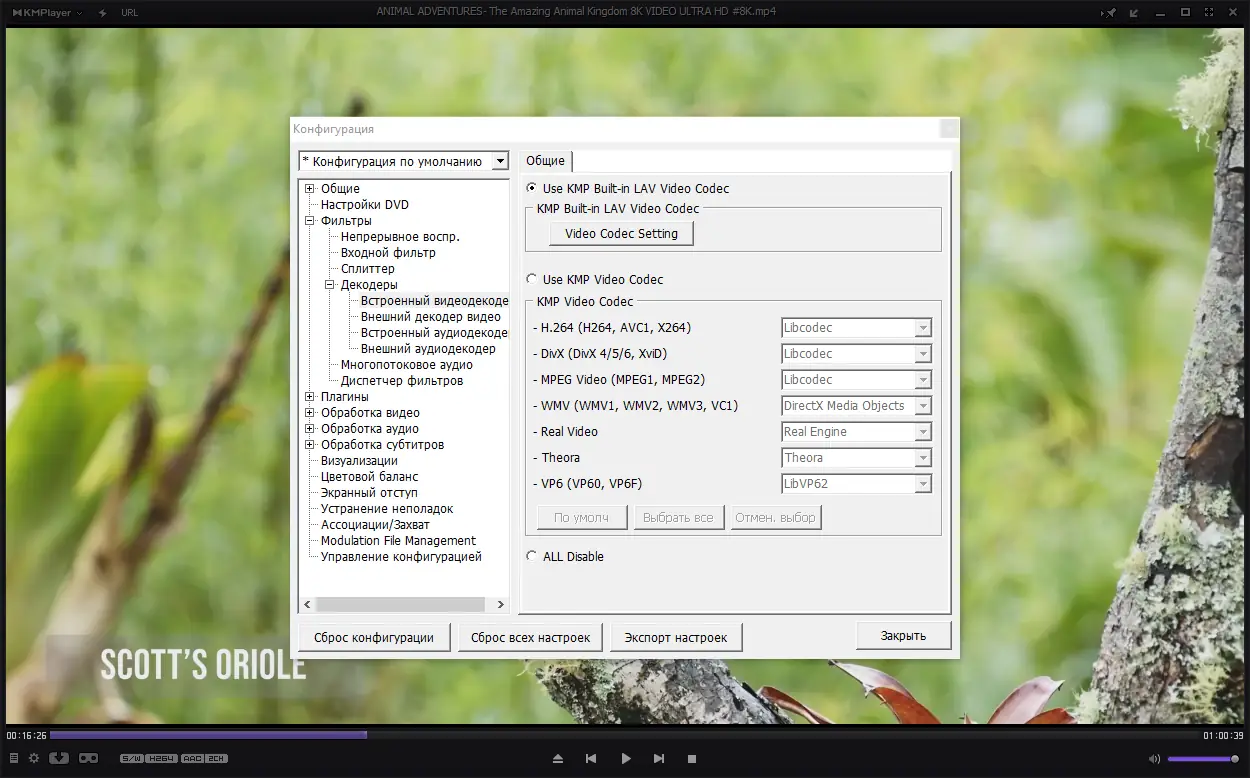
Task: Adjust the volume slider
Action: 1203,759
